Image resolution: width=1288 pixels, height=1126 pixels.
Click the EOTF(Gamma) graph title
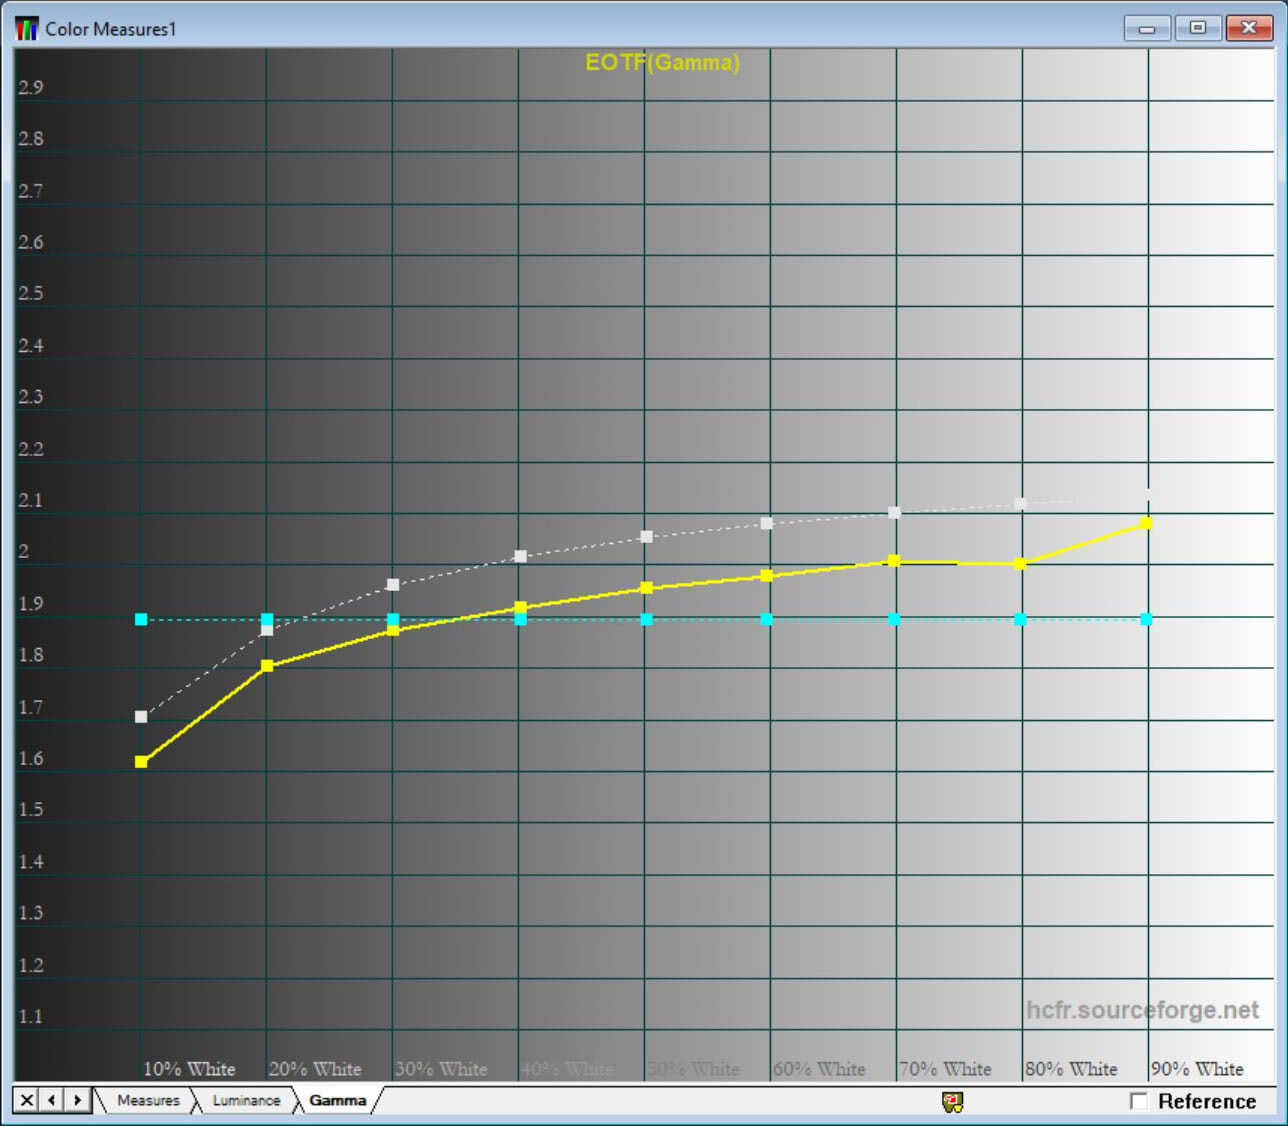pos(662,62)
